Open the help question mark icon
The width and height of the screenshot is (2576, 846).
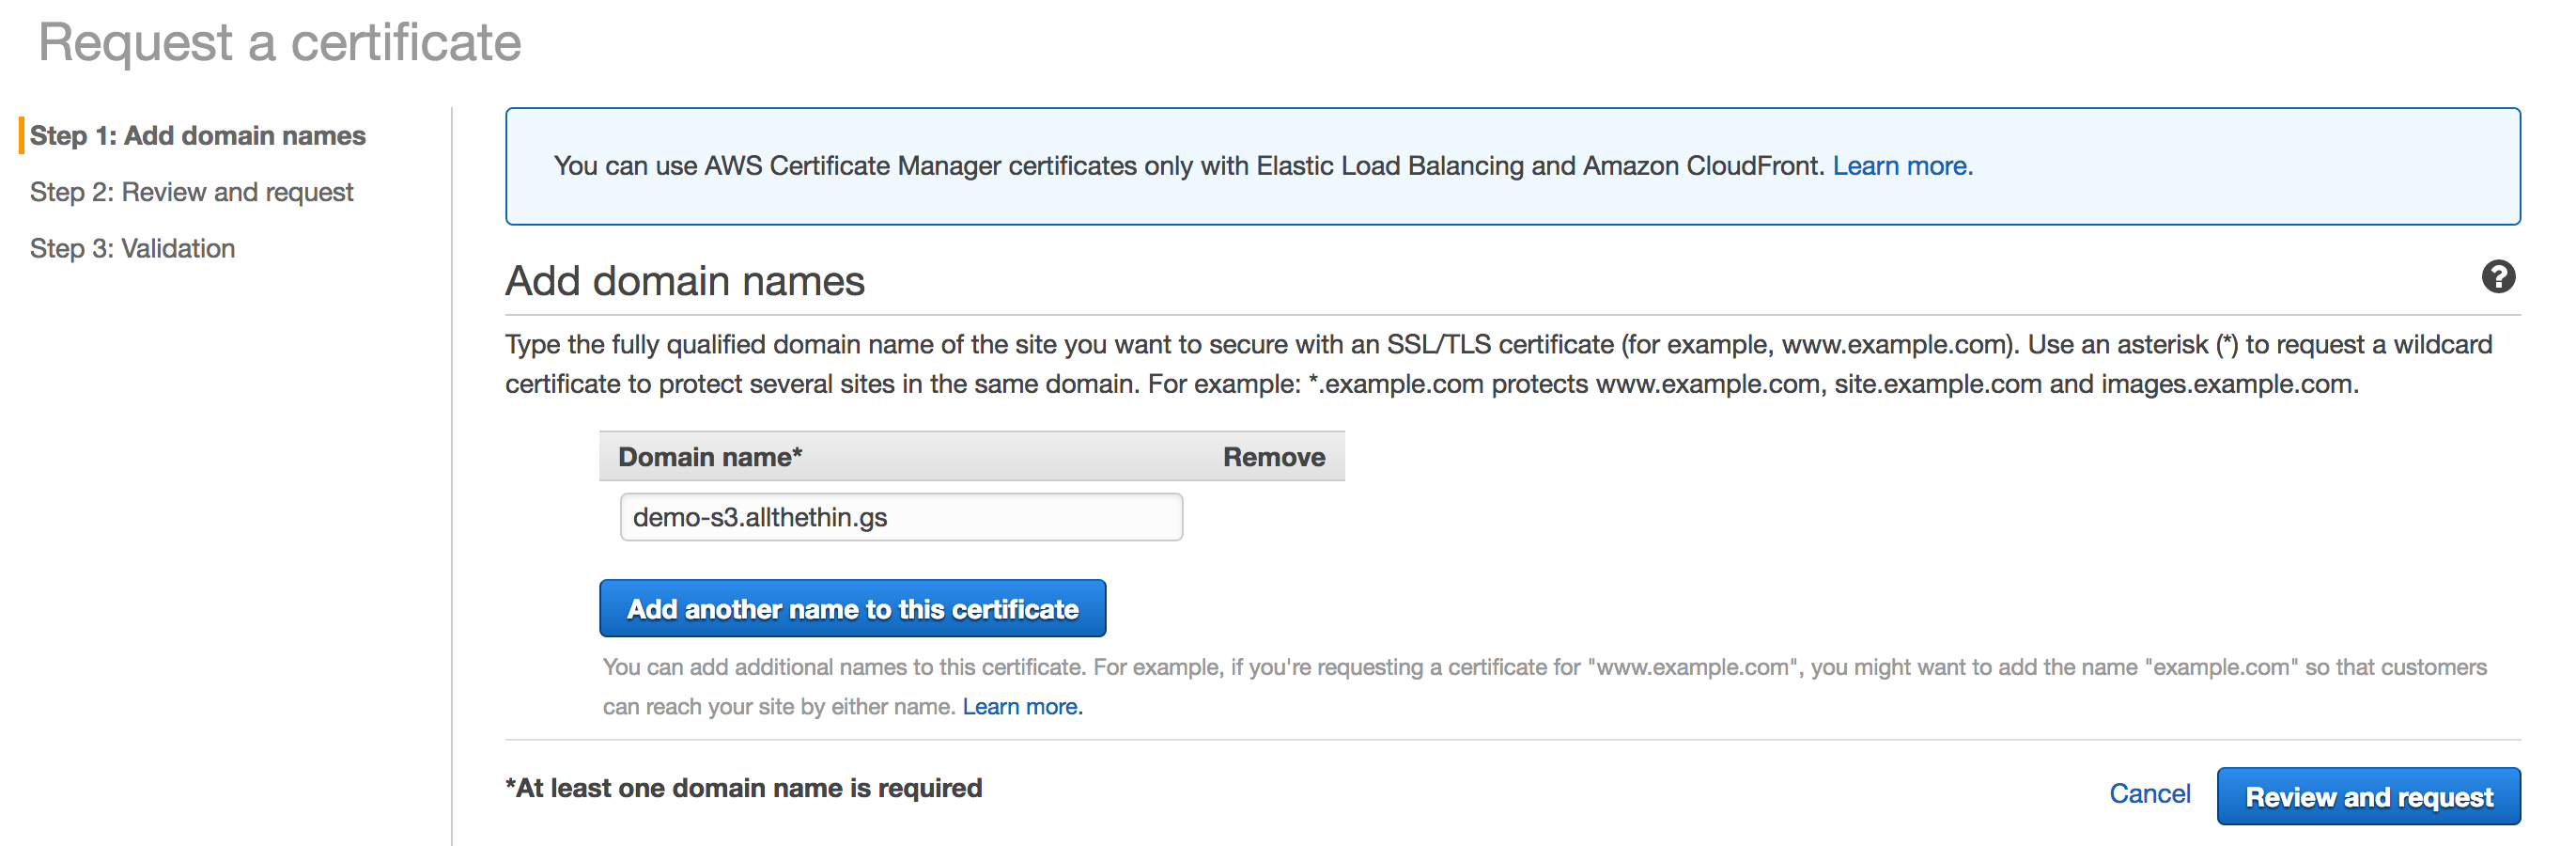click(x=2498, y=277)
